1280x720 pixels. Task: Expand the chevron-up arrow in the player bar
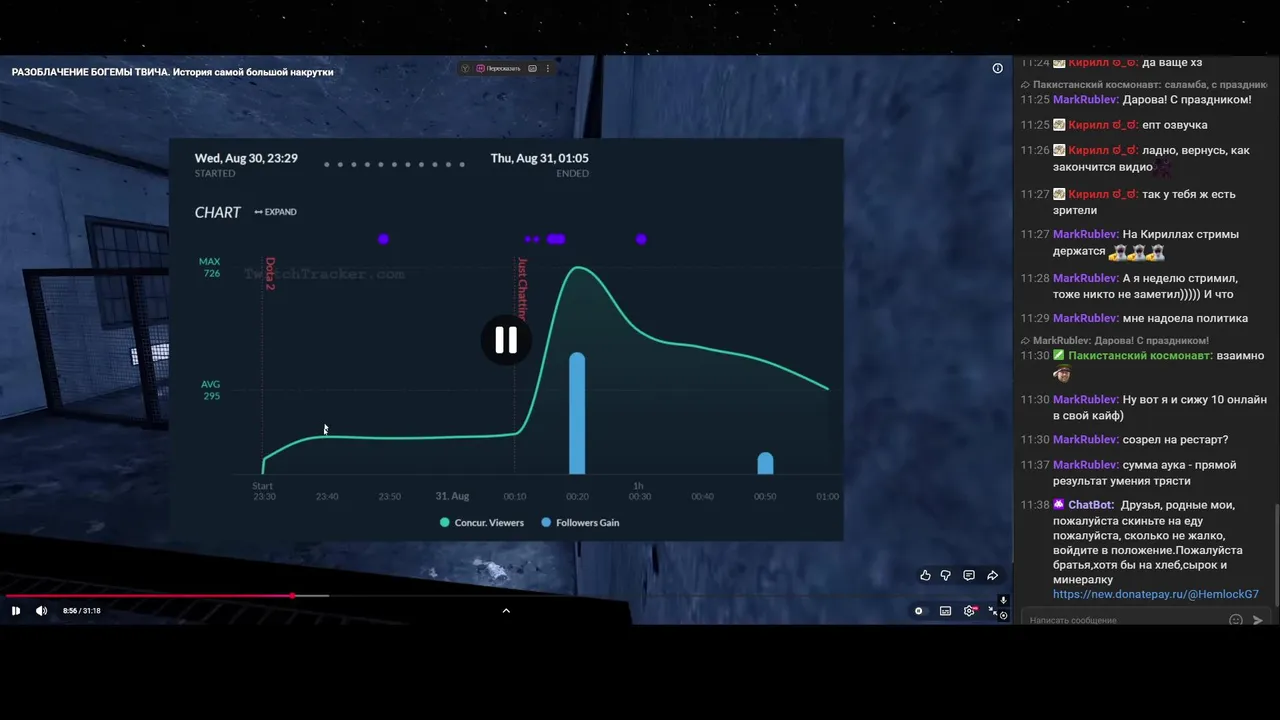point(506,611)
